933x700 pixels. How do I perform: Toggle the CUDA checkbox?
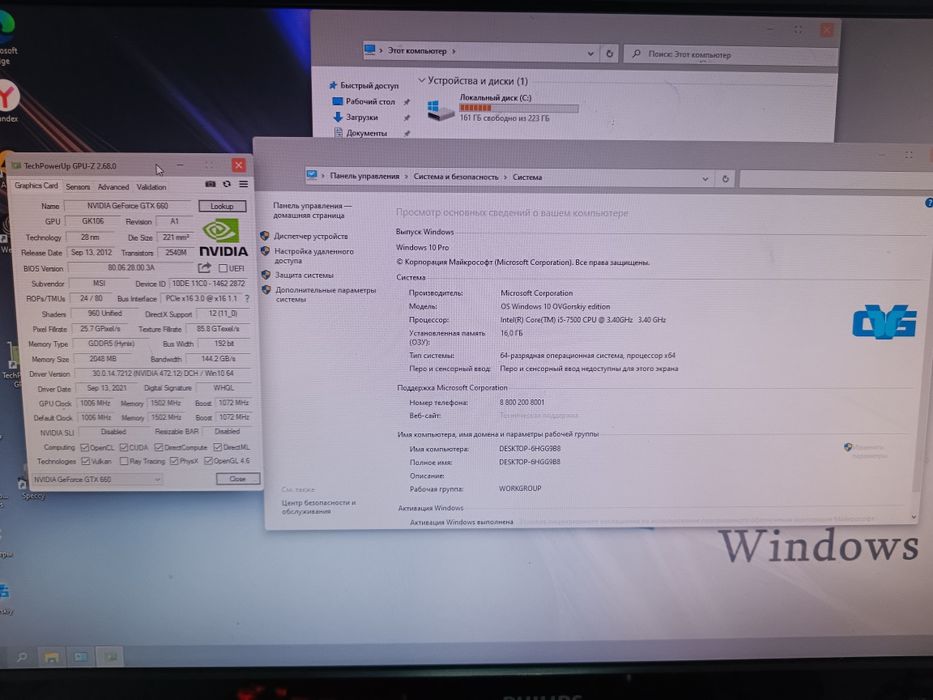(x=124, y=448)
